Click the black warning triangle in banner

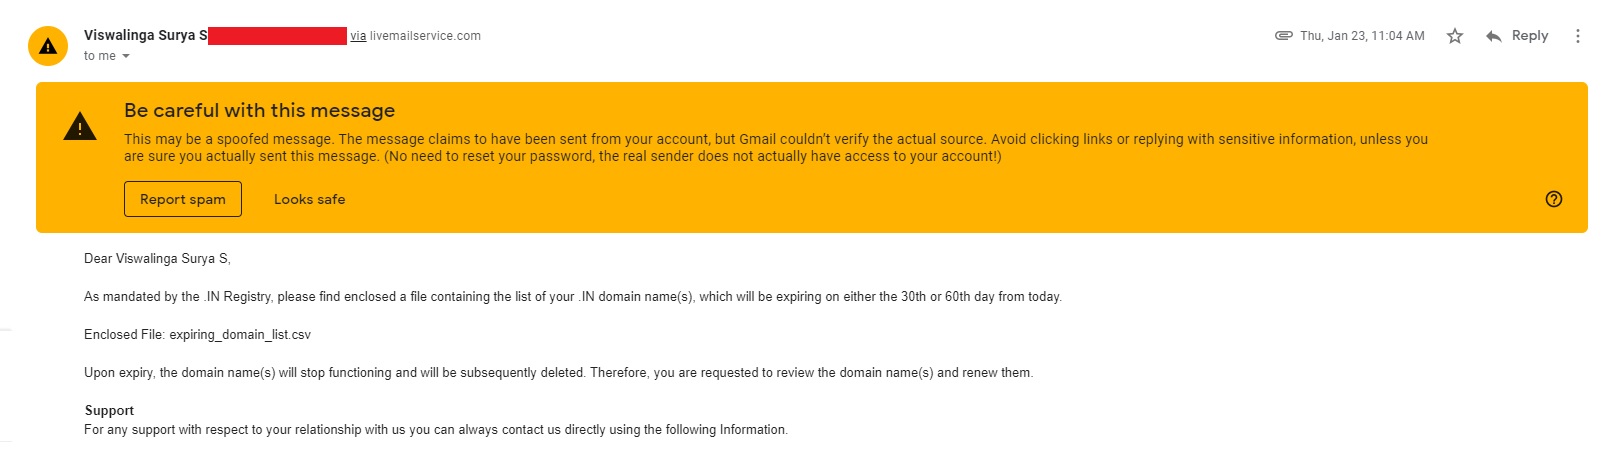tap(80, 127)
